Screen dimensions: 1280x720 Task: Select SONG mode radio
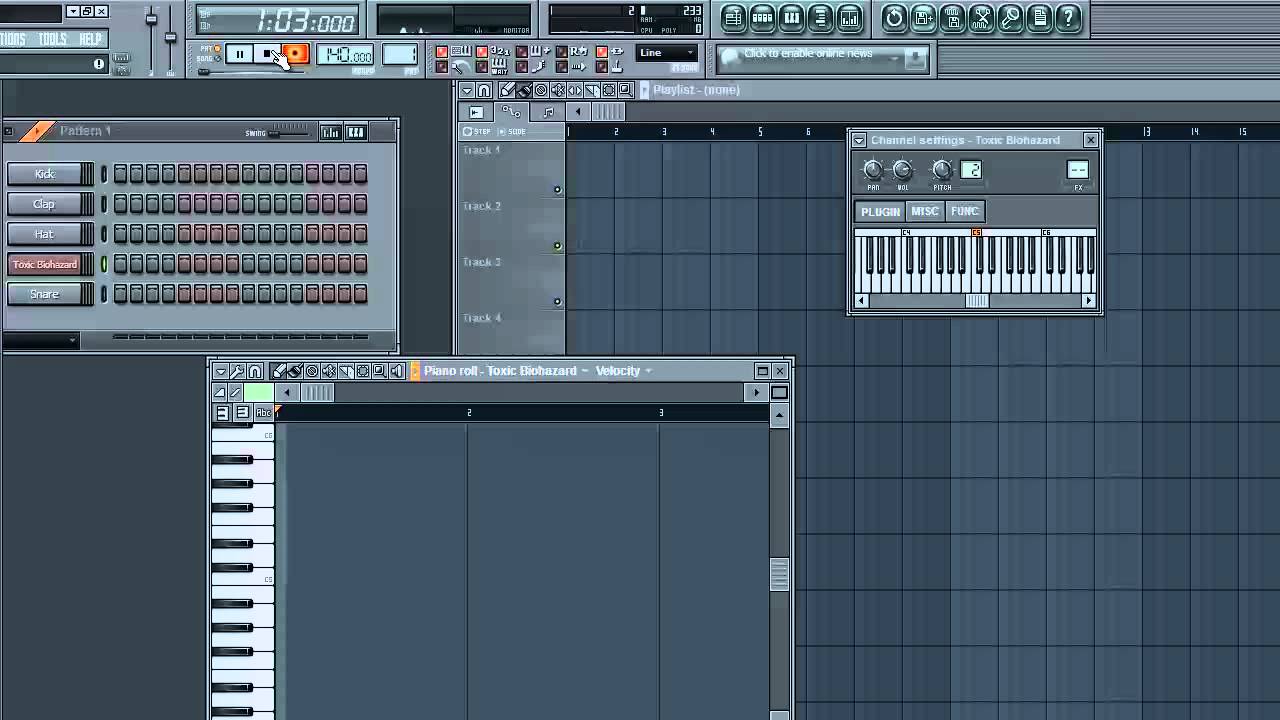click(x=217, y=59)
